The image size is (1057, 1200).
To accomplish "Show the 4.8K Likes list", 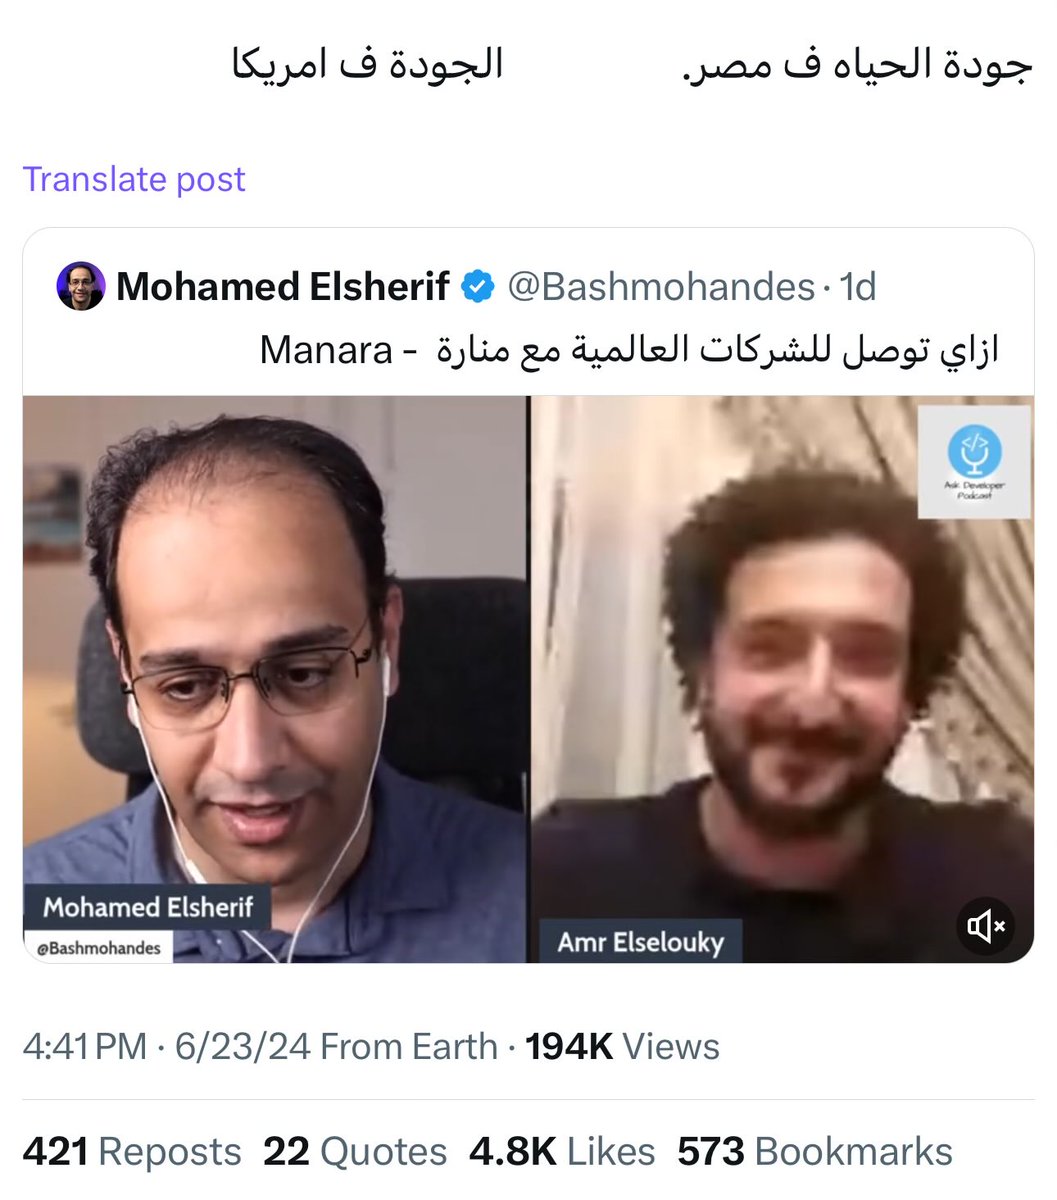I will [x=562, y=1152].
